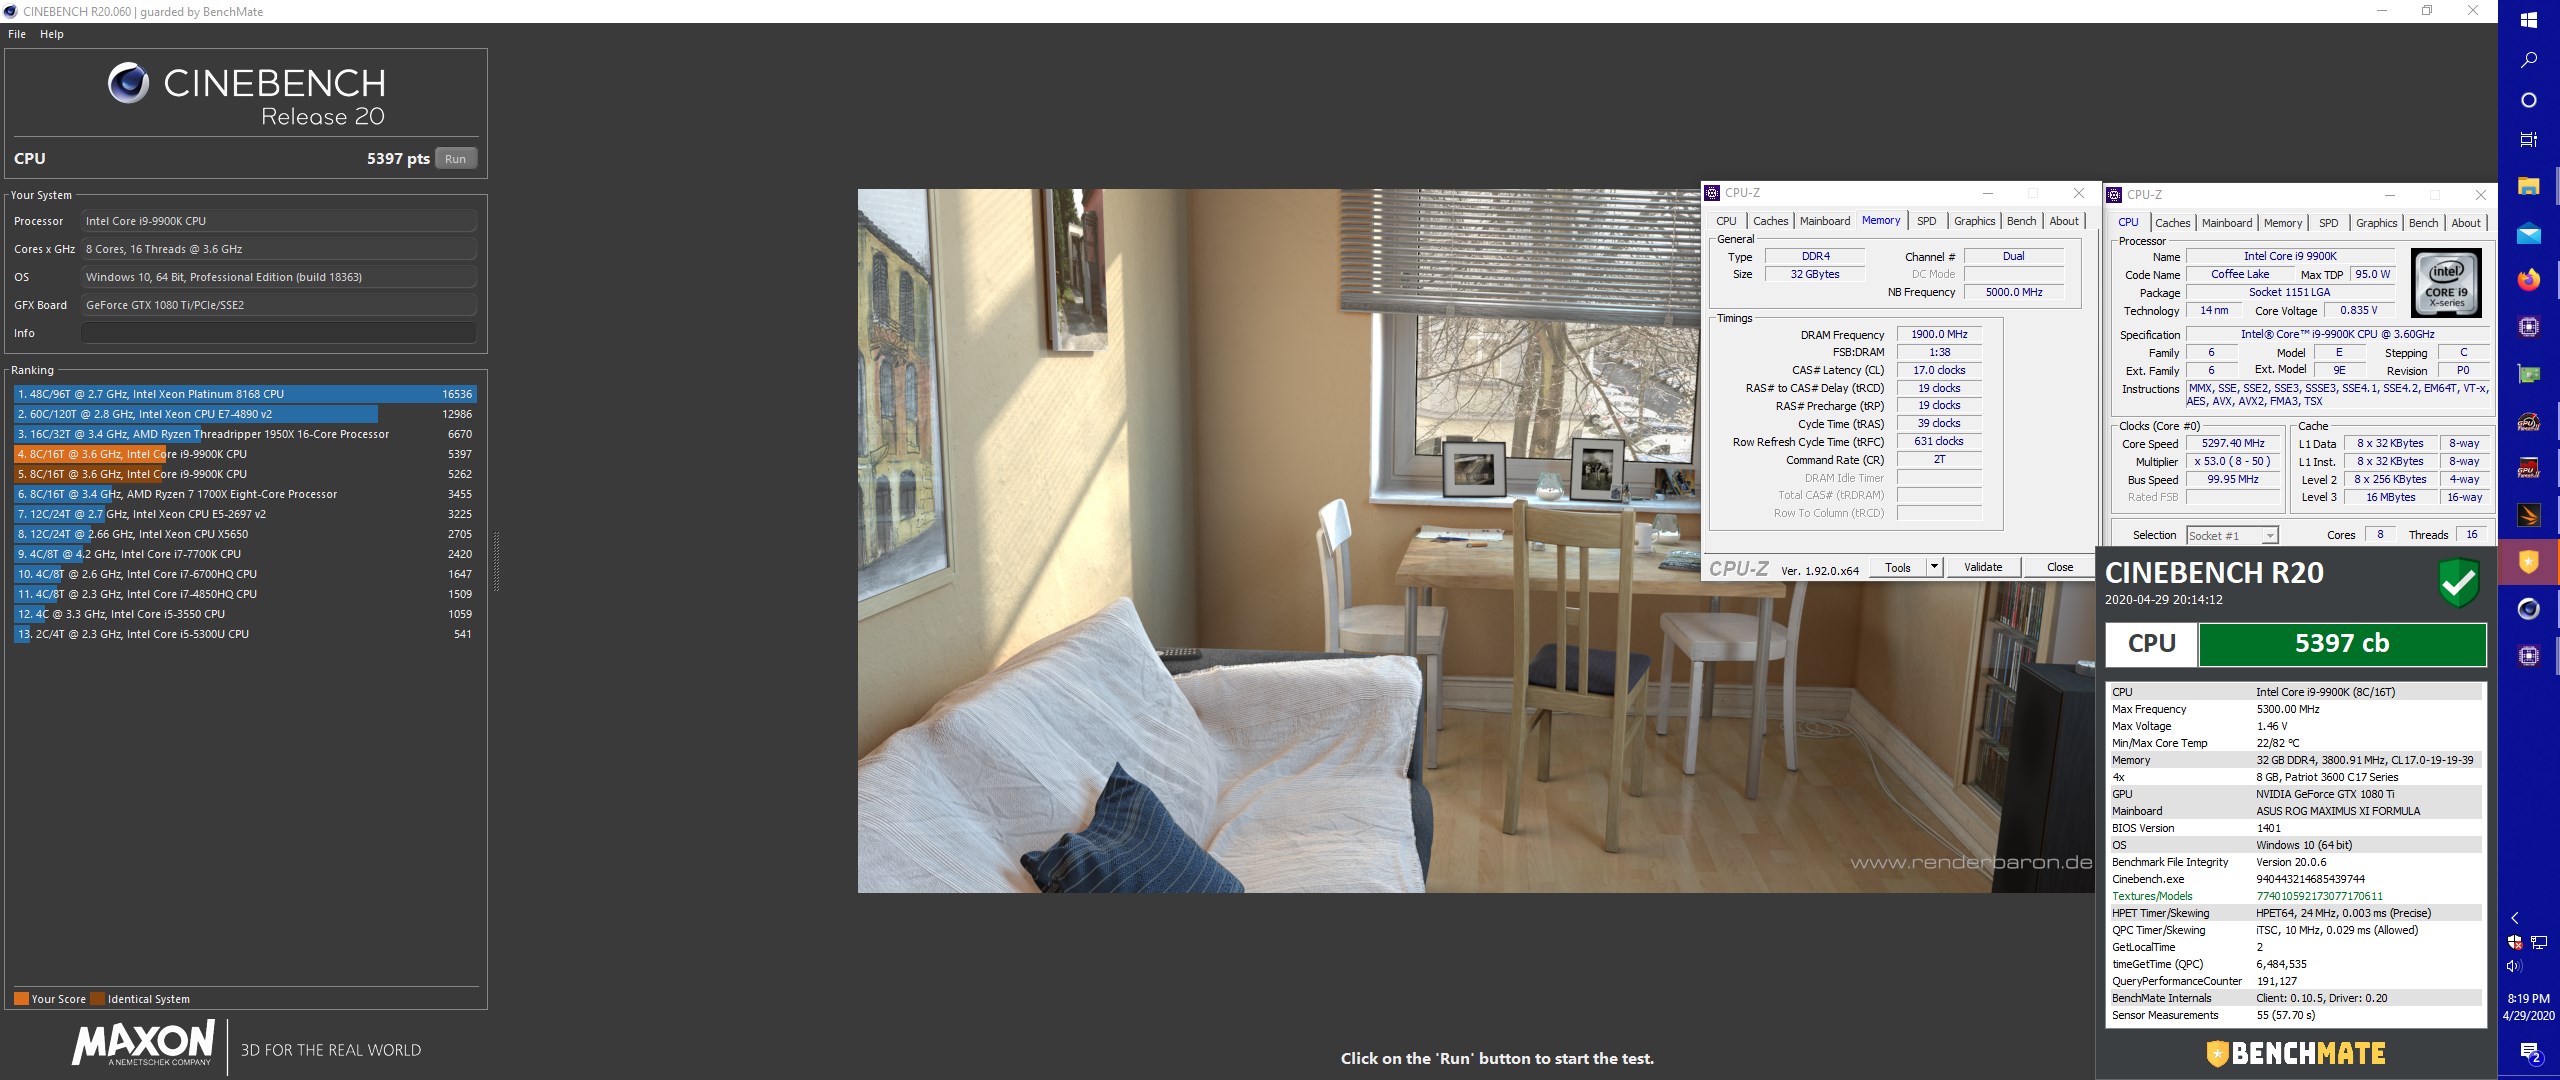
Task: Open the Bench tab in CPU-Z Memory window
Action: click(x=2021, y=221)
